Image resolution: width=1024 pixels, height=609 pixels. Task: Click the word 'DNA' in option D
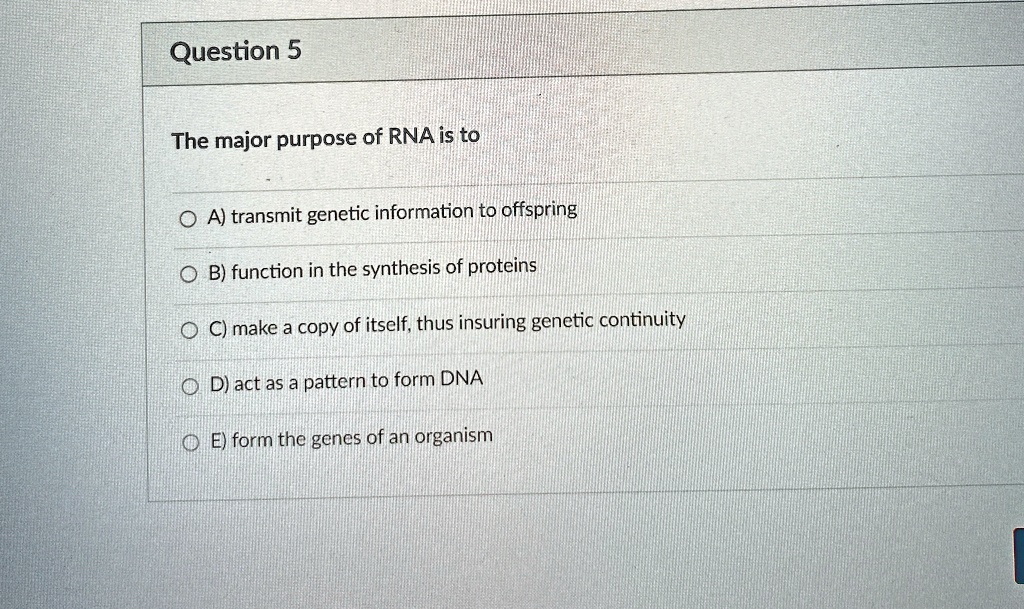[462, 379]
